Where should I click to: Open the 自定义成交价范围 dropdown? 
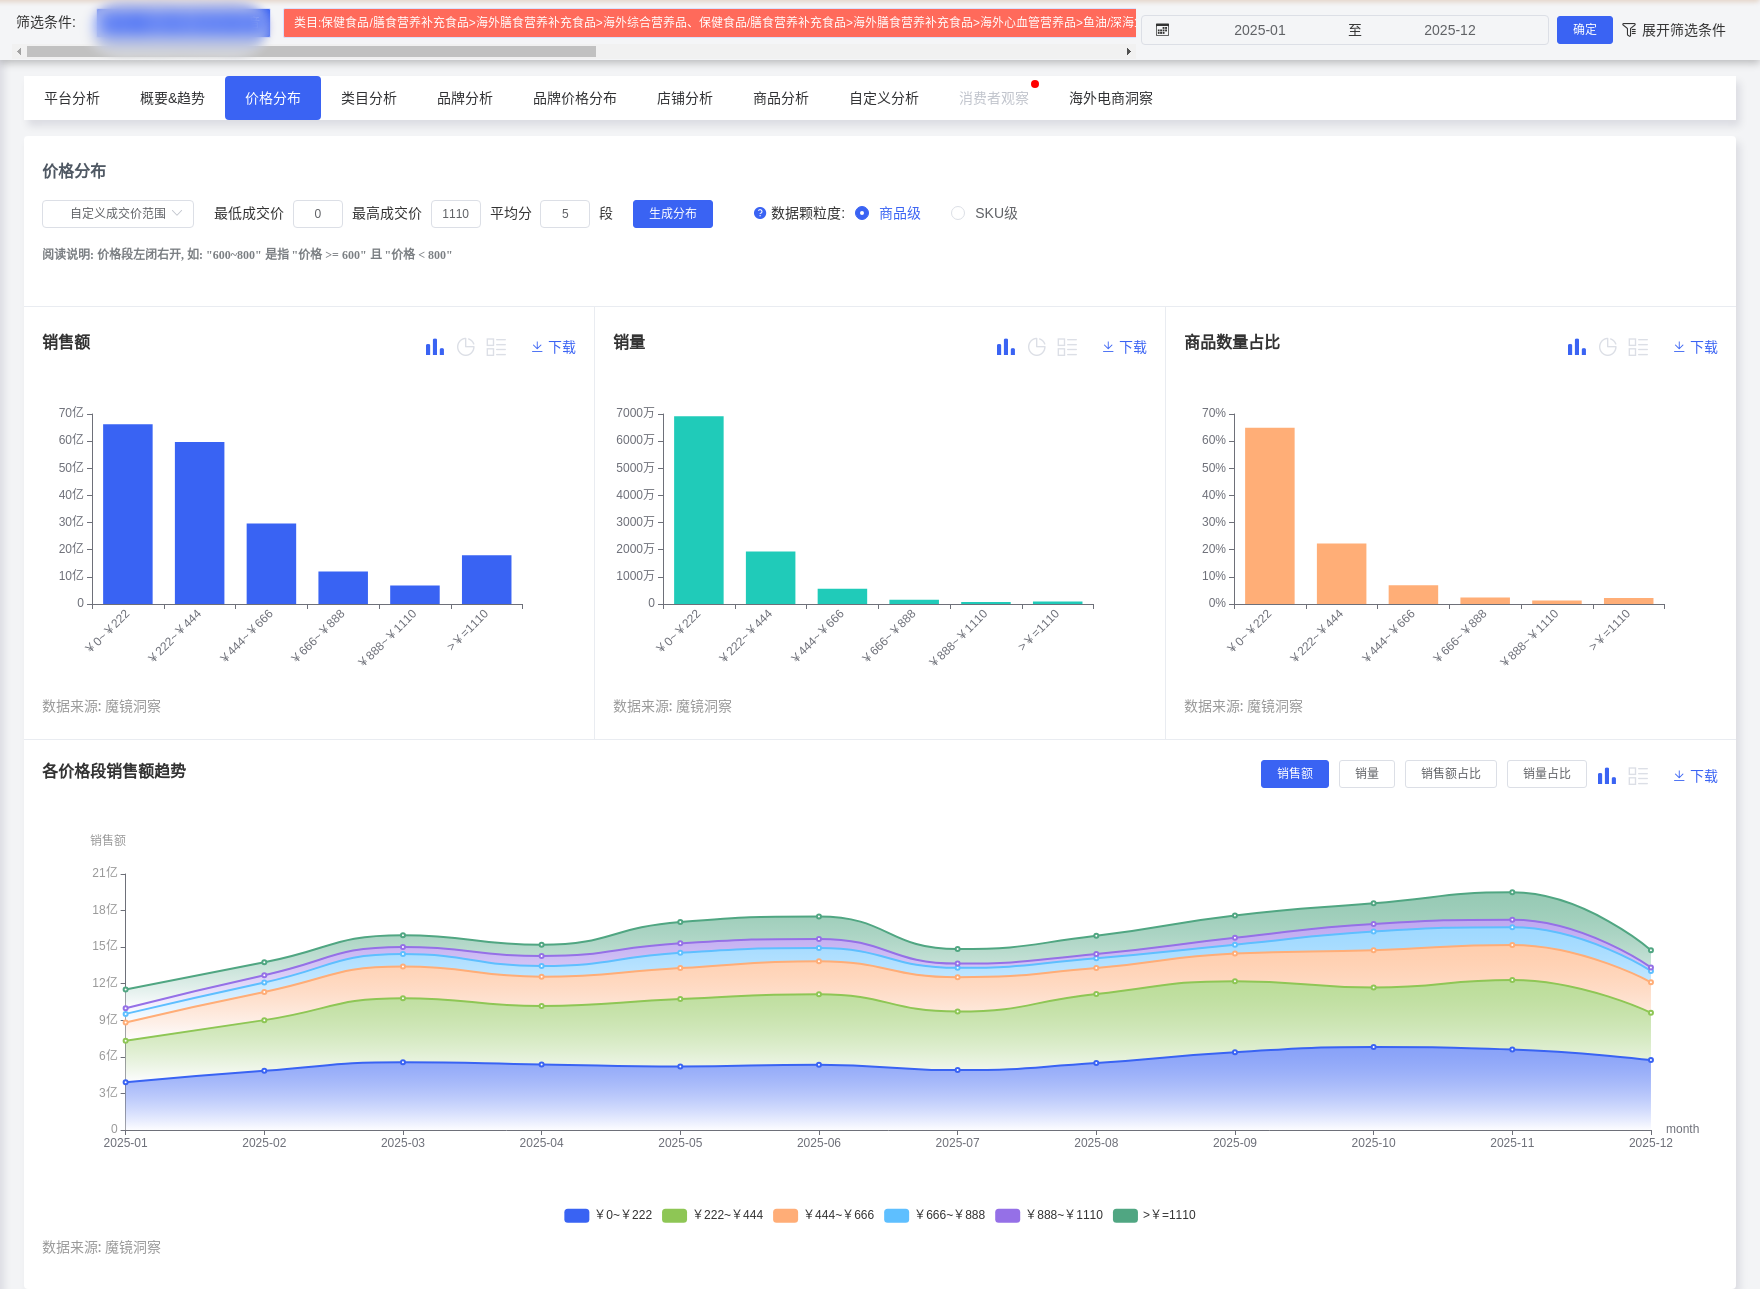[x=118, y=213]
